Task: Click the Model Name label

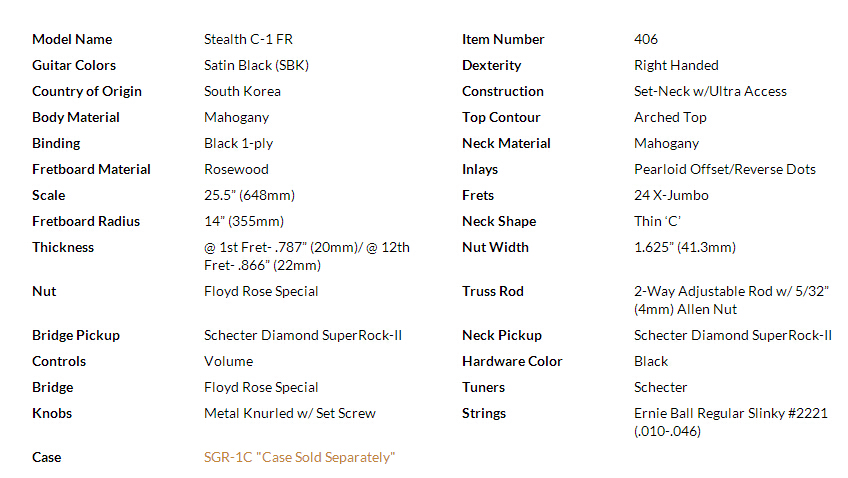Action: pyautogui.click(x=72, y=39)
